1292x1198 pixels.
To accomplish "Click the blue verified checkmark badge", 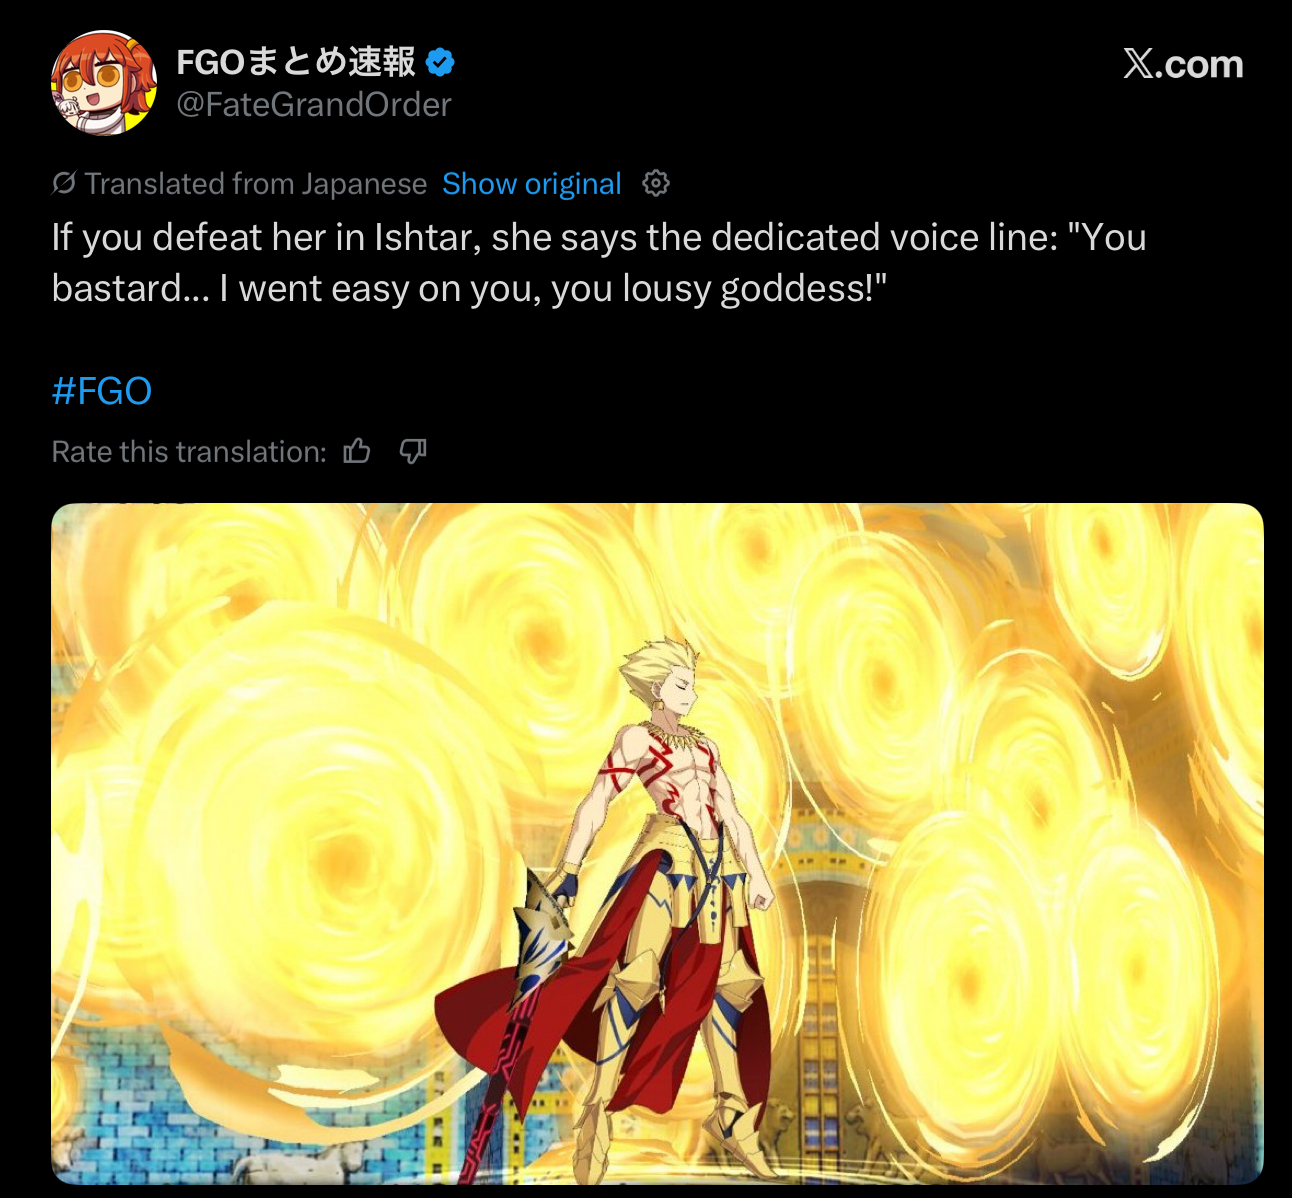I will click(x=440, y=62).
